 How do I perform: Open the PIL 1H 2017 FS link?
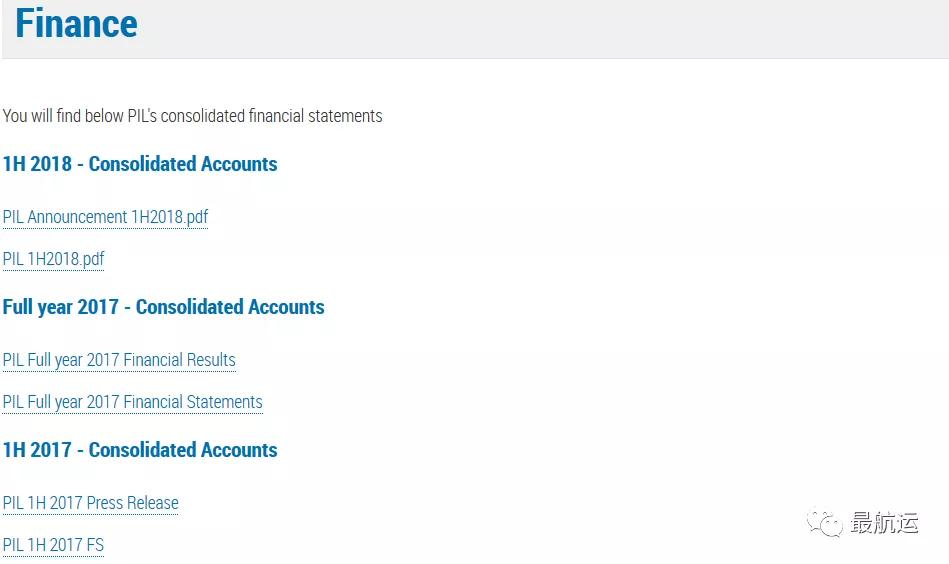tap(53, 545)
